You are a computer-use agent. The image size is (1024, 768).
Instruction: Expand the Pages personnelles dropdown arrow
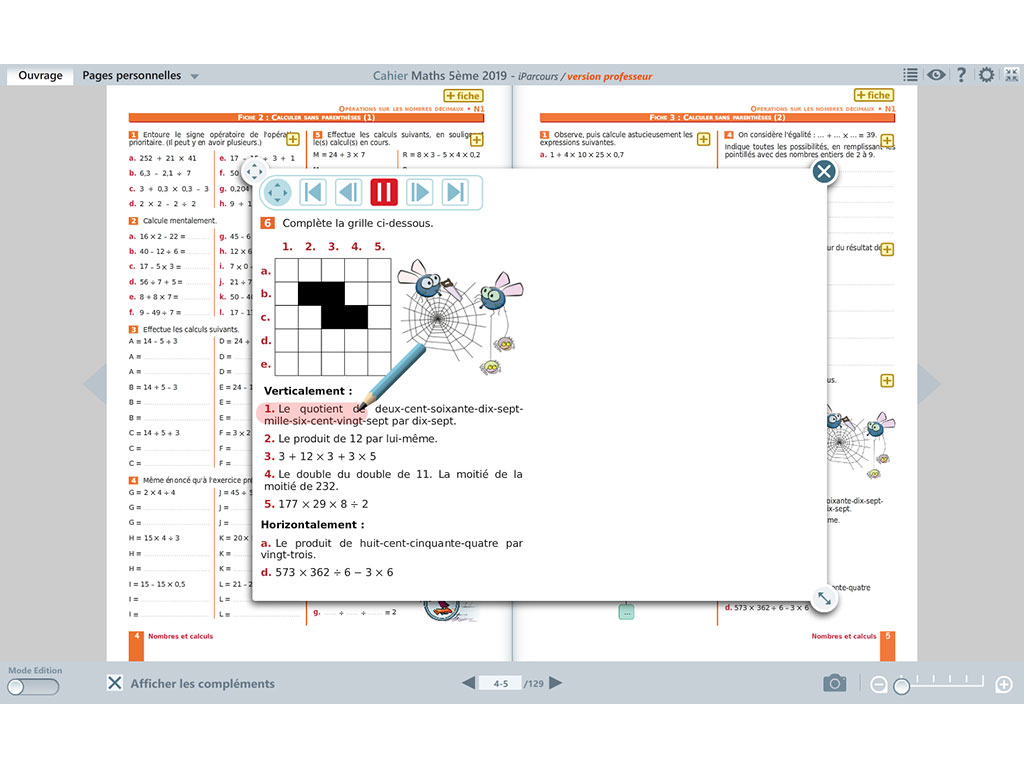[x=195, y=76]
